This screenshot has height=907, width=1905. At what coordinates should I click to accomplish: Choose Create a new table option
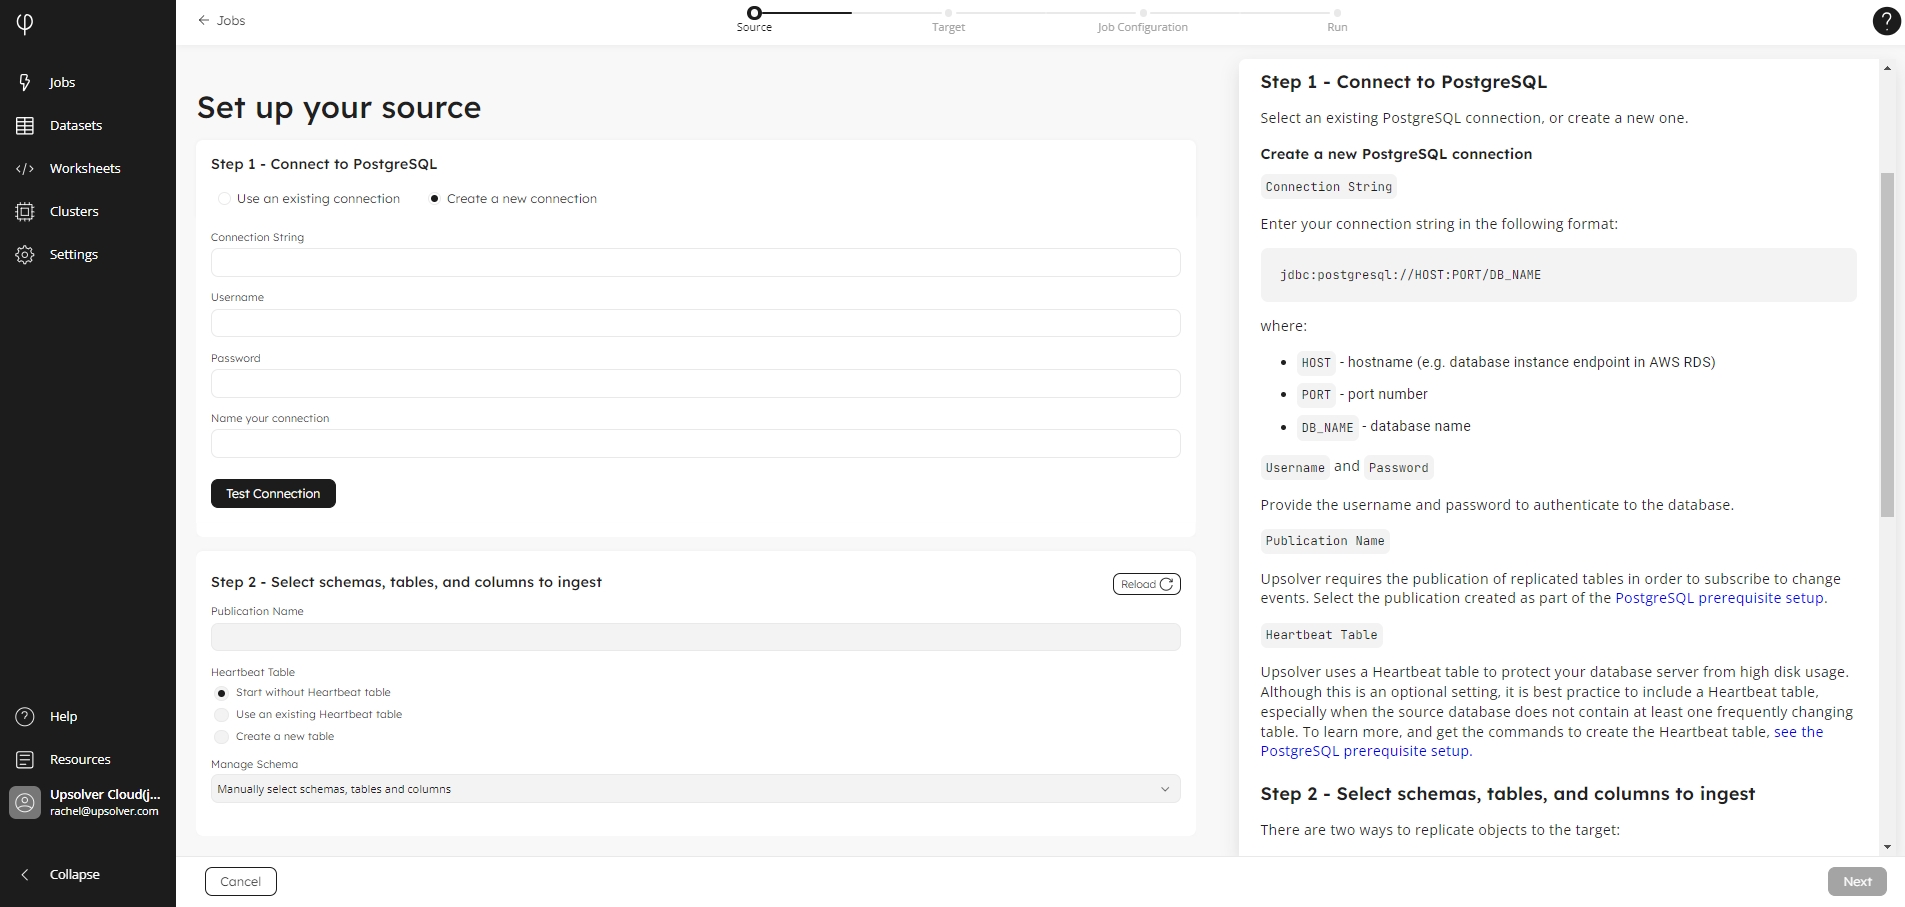[222, 736]
